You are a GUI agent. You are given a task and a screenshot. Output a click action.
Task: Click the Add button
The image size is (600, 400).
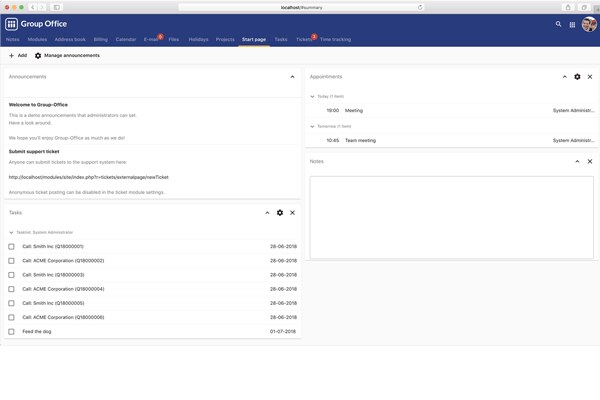tap(18, 56)
